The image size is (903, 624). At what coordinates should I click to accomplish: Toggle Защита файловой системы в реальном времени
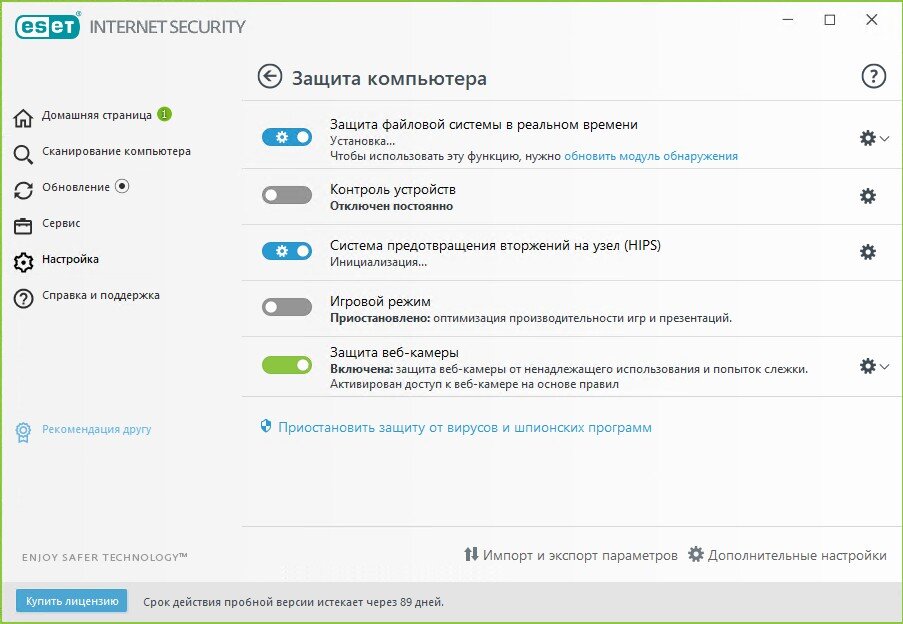click(287, 137)
